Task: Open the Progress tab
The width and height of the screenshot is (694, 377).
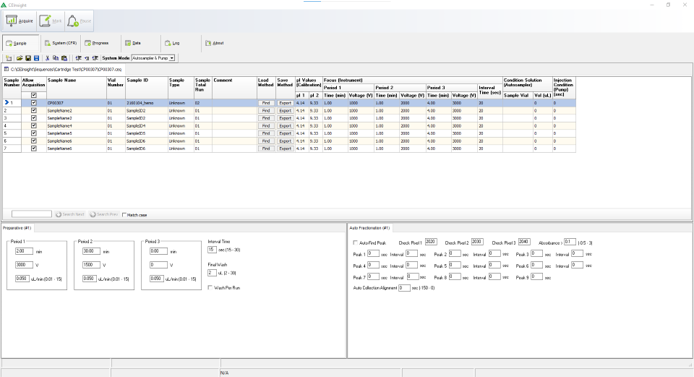Action: tap(97, 43)
